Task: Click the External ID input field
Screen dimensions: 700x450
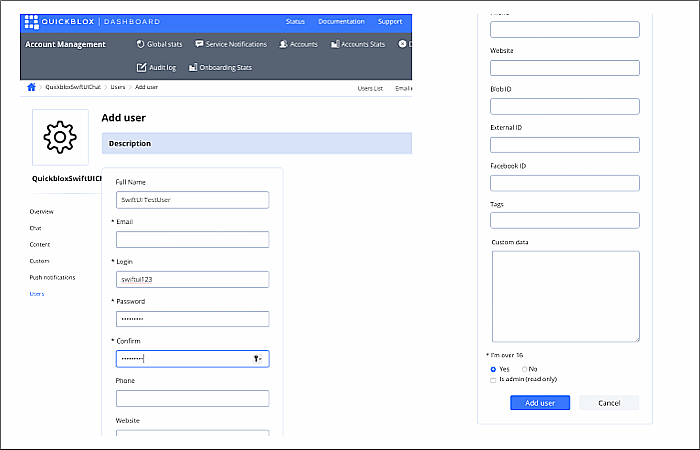Action: [565, 145]
